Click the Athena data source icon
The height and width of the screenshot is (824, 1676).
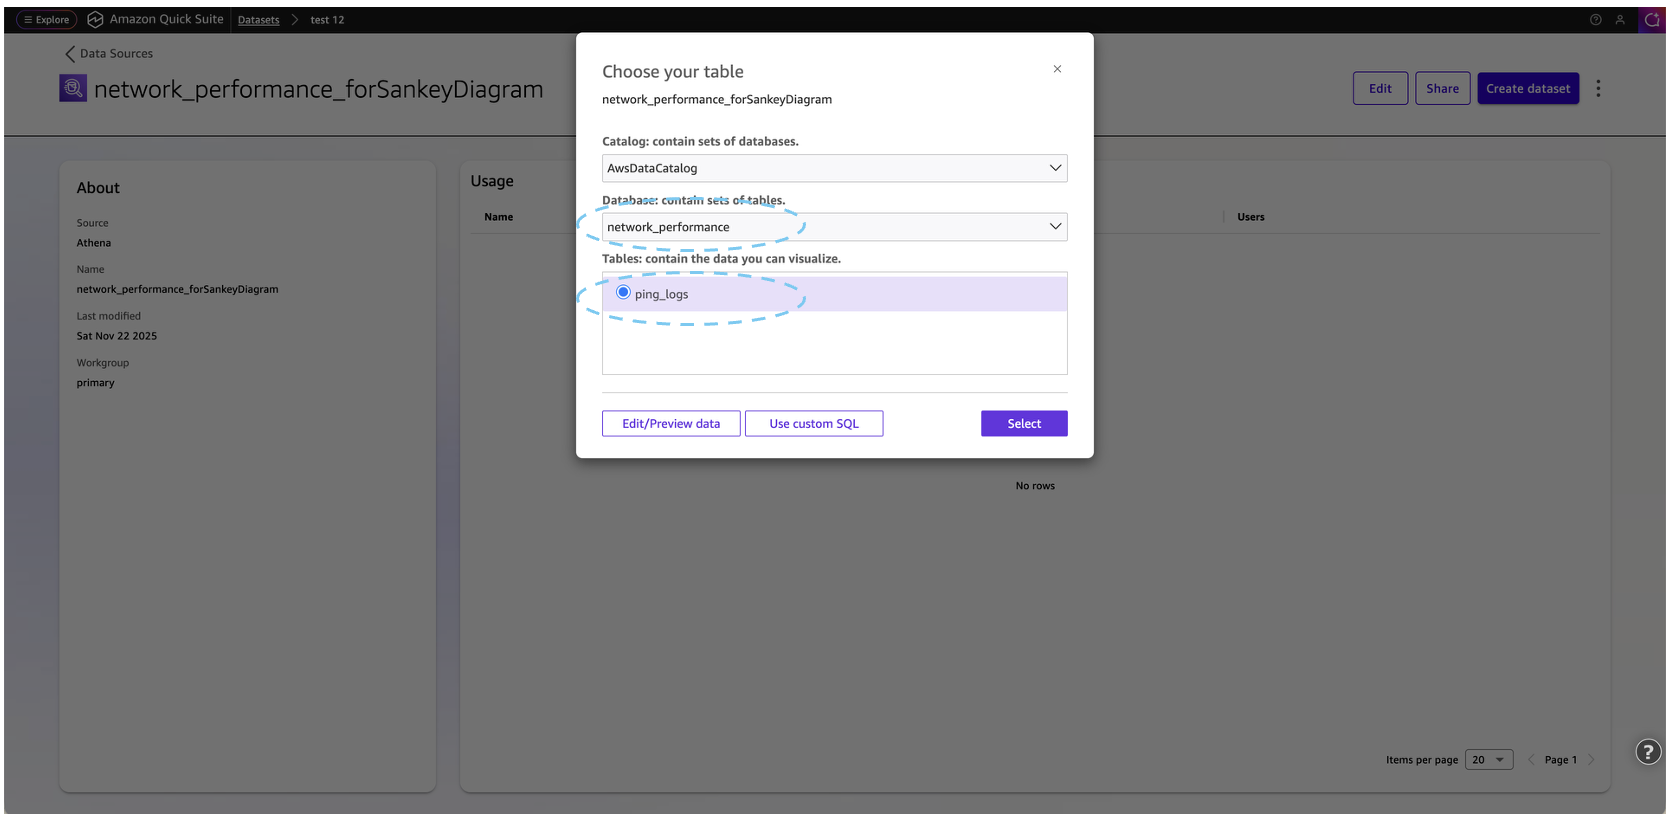[x=73, y=89]
